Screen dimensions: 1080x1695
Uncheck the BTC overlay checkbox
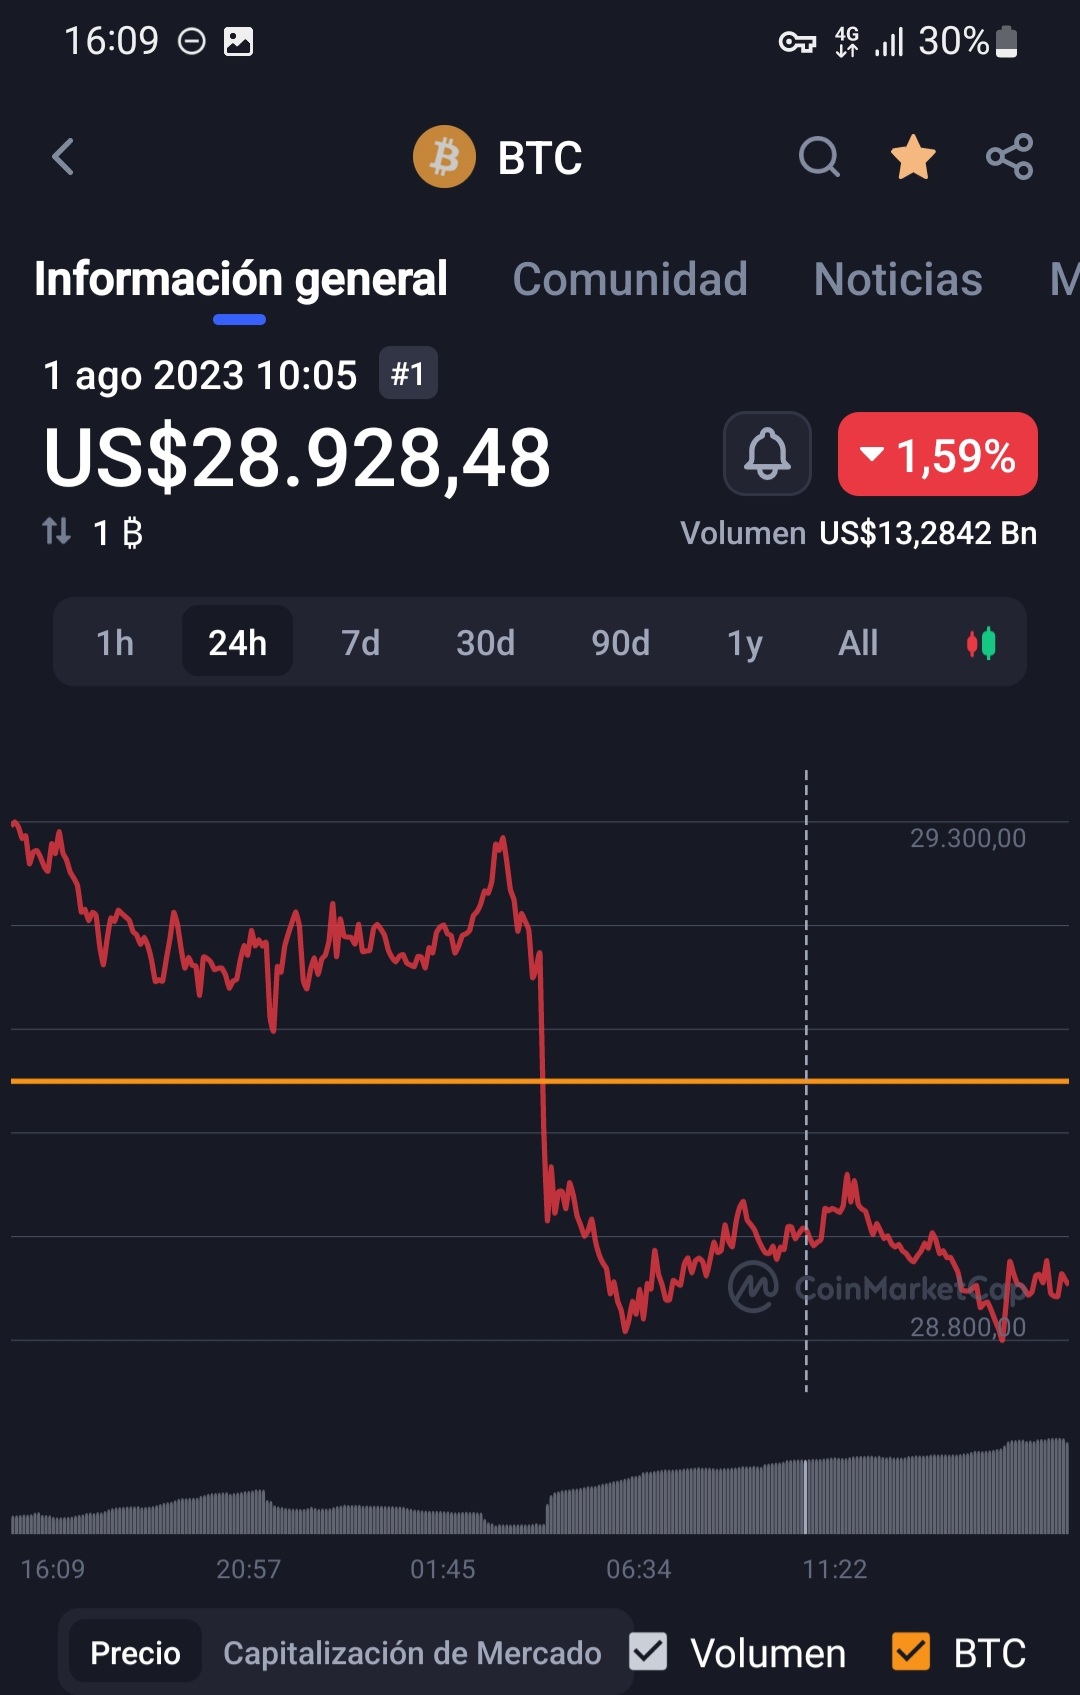(x=911, y=1652)
